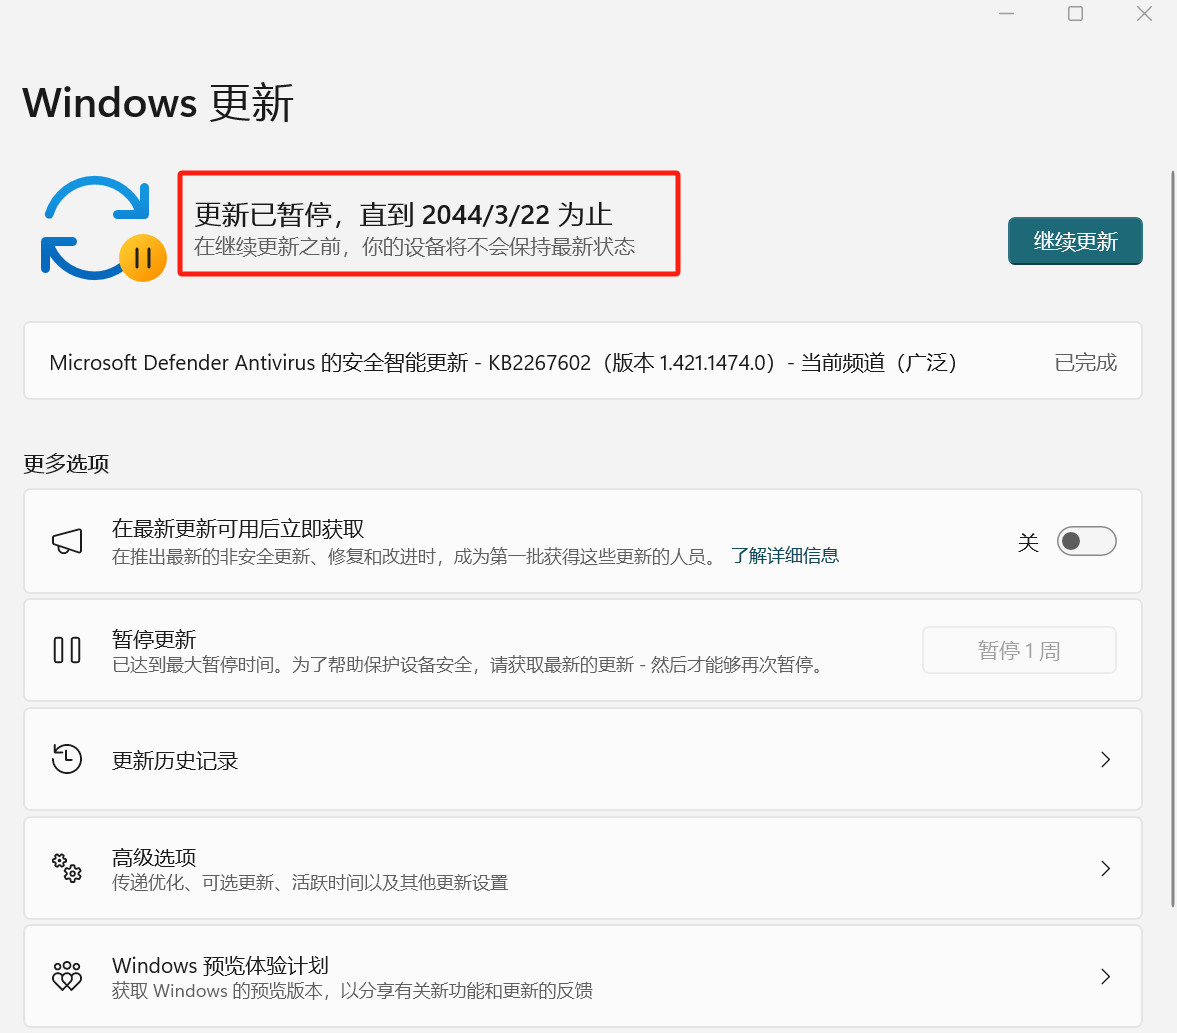Click the 关 label beside the toggle
This screenshot has height=1033, width=1177.
coord(1028,542)
